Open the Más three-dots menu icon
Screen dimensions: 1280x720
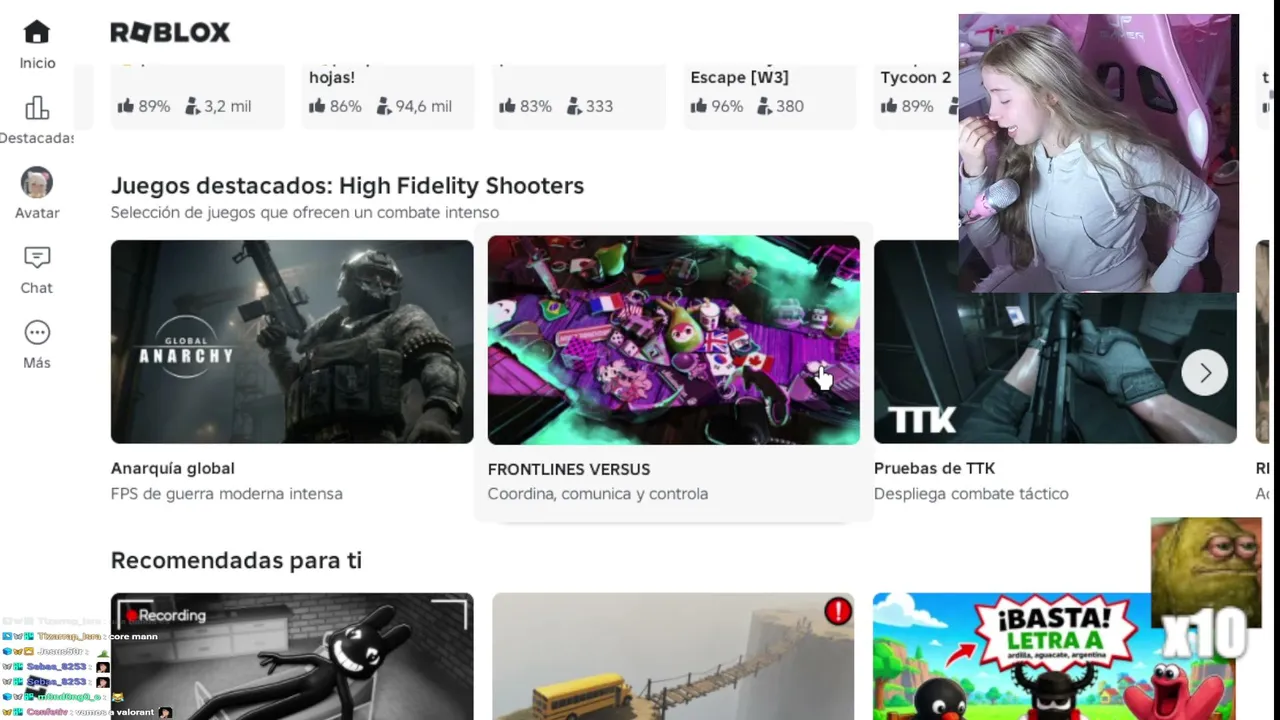(37, 333)
